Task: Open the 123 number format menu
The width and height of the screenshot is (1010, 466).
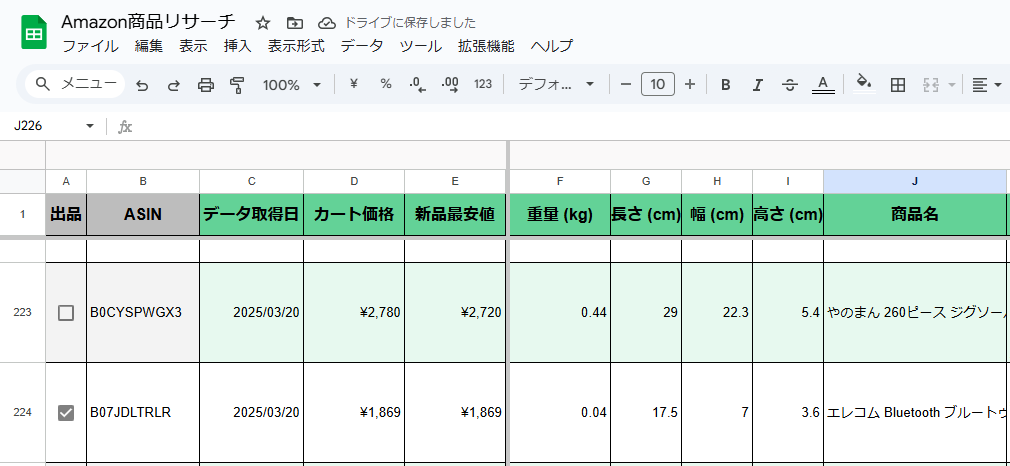Action: 483,84
